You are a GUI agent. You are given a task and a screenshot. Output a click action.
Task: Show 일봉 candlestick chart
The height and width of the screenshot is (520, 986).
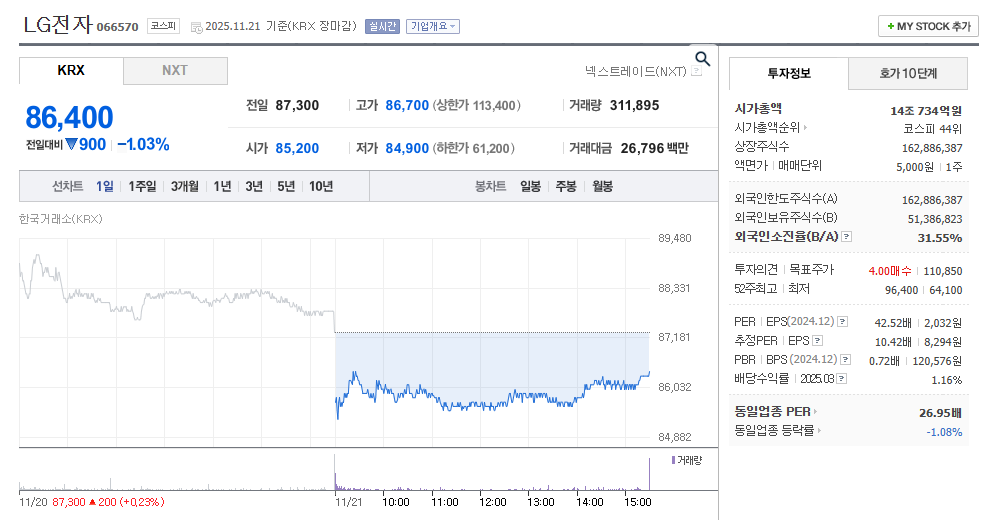tap(530, 186)
